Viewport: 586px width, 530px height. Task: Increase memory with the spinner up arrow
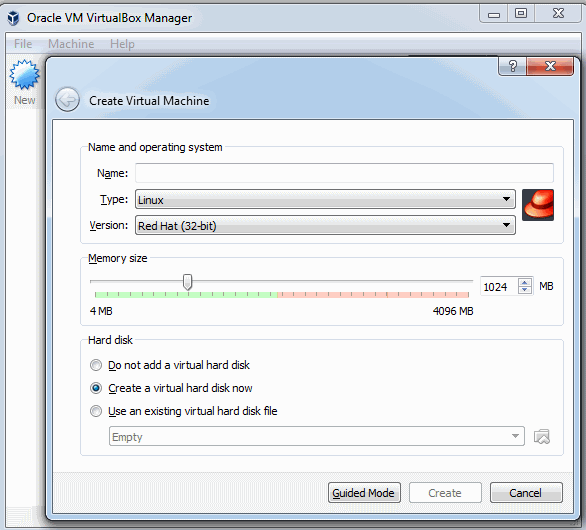[525, 283]
